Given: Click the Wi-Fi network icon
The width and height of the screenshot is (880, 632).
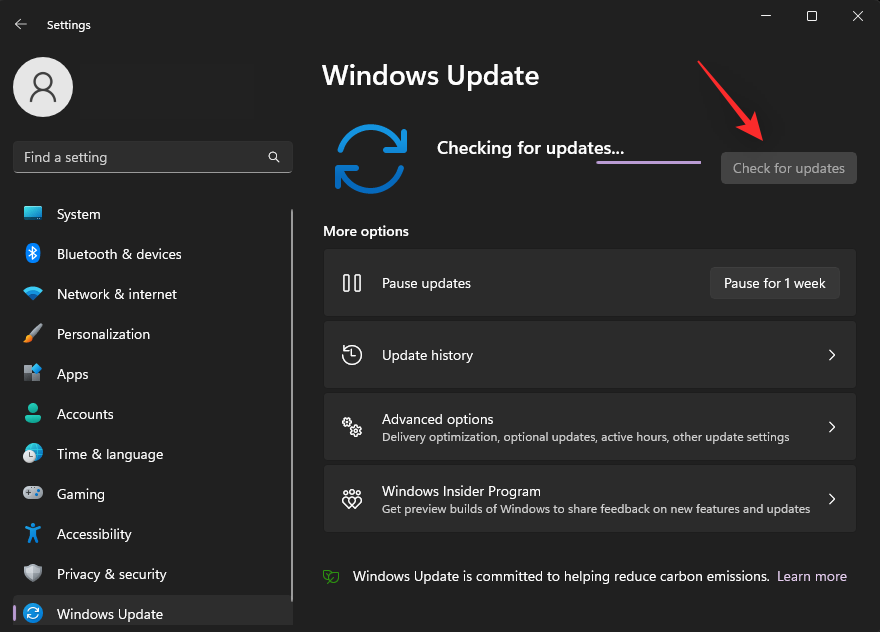Looking at the screenshot, I should click(x=33, y=293).
